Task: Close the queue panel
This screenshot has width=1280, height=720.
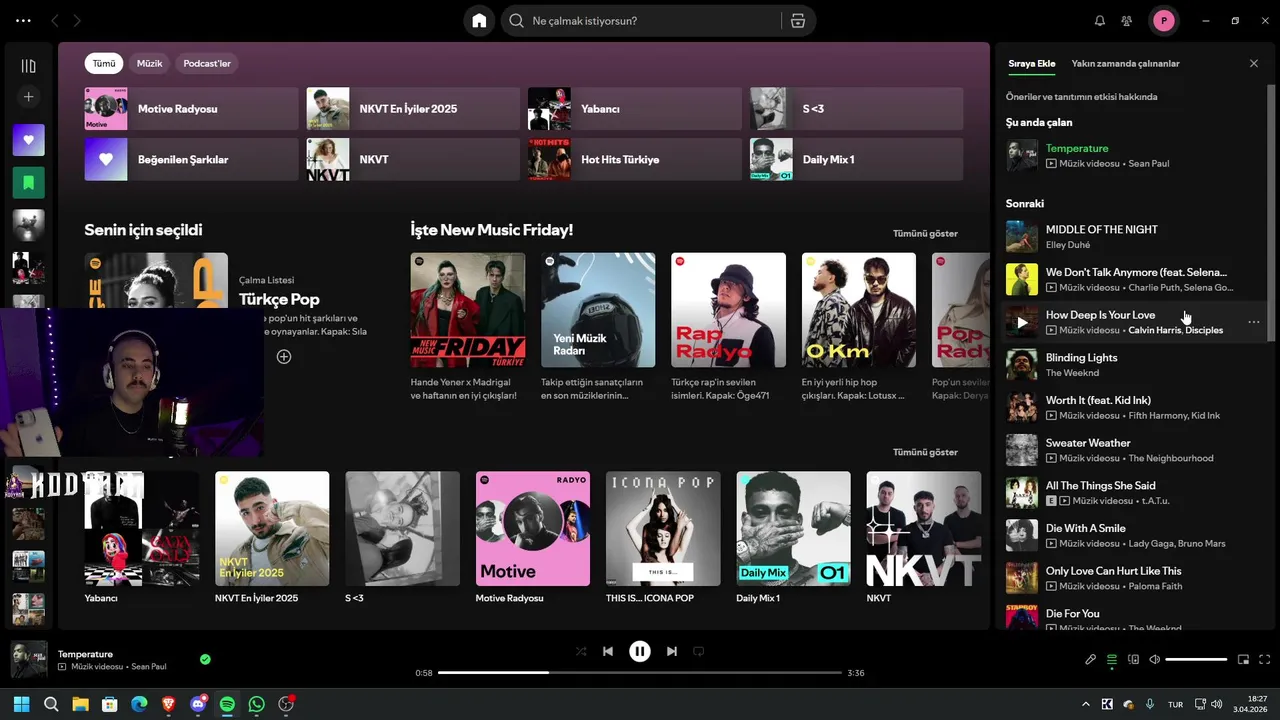Action: (x=1254, y=64)
